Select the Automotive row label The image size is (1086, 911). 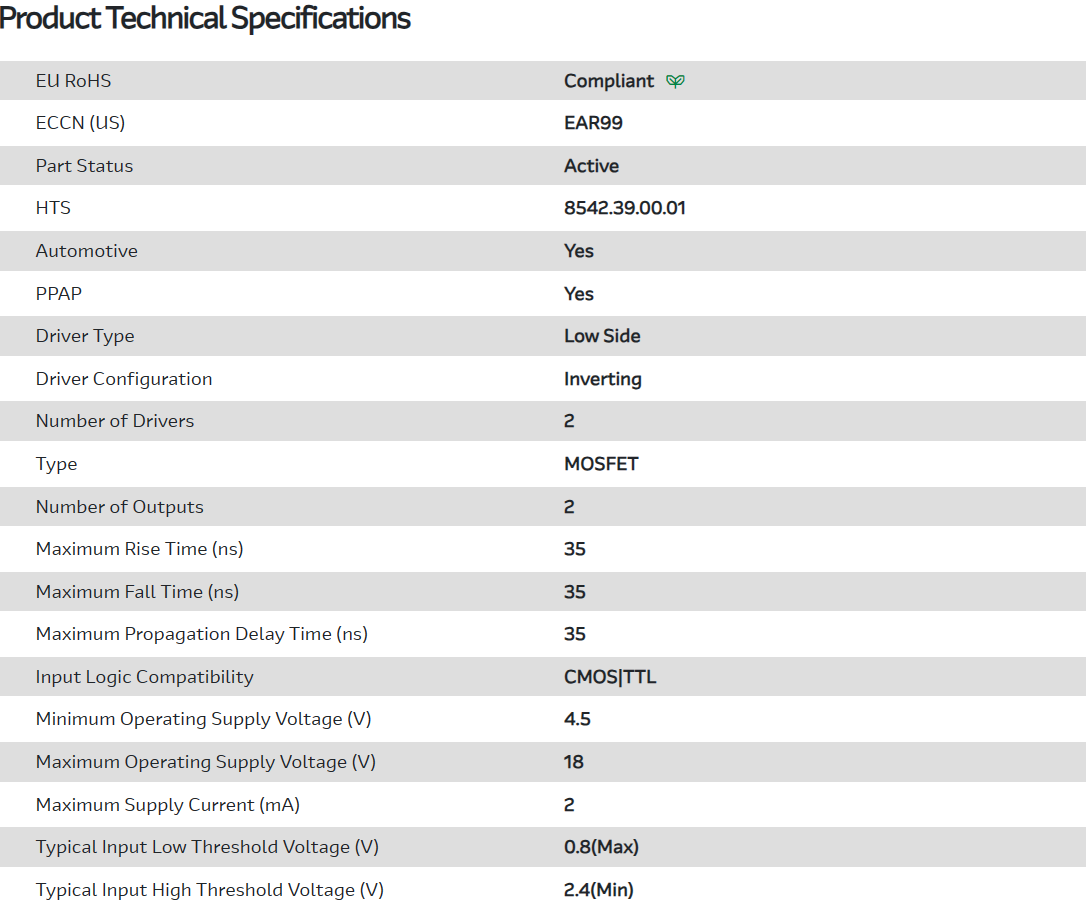pyautogui.click(x=86, y=251)
